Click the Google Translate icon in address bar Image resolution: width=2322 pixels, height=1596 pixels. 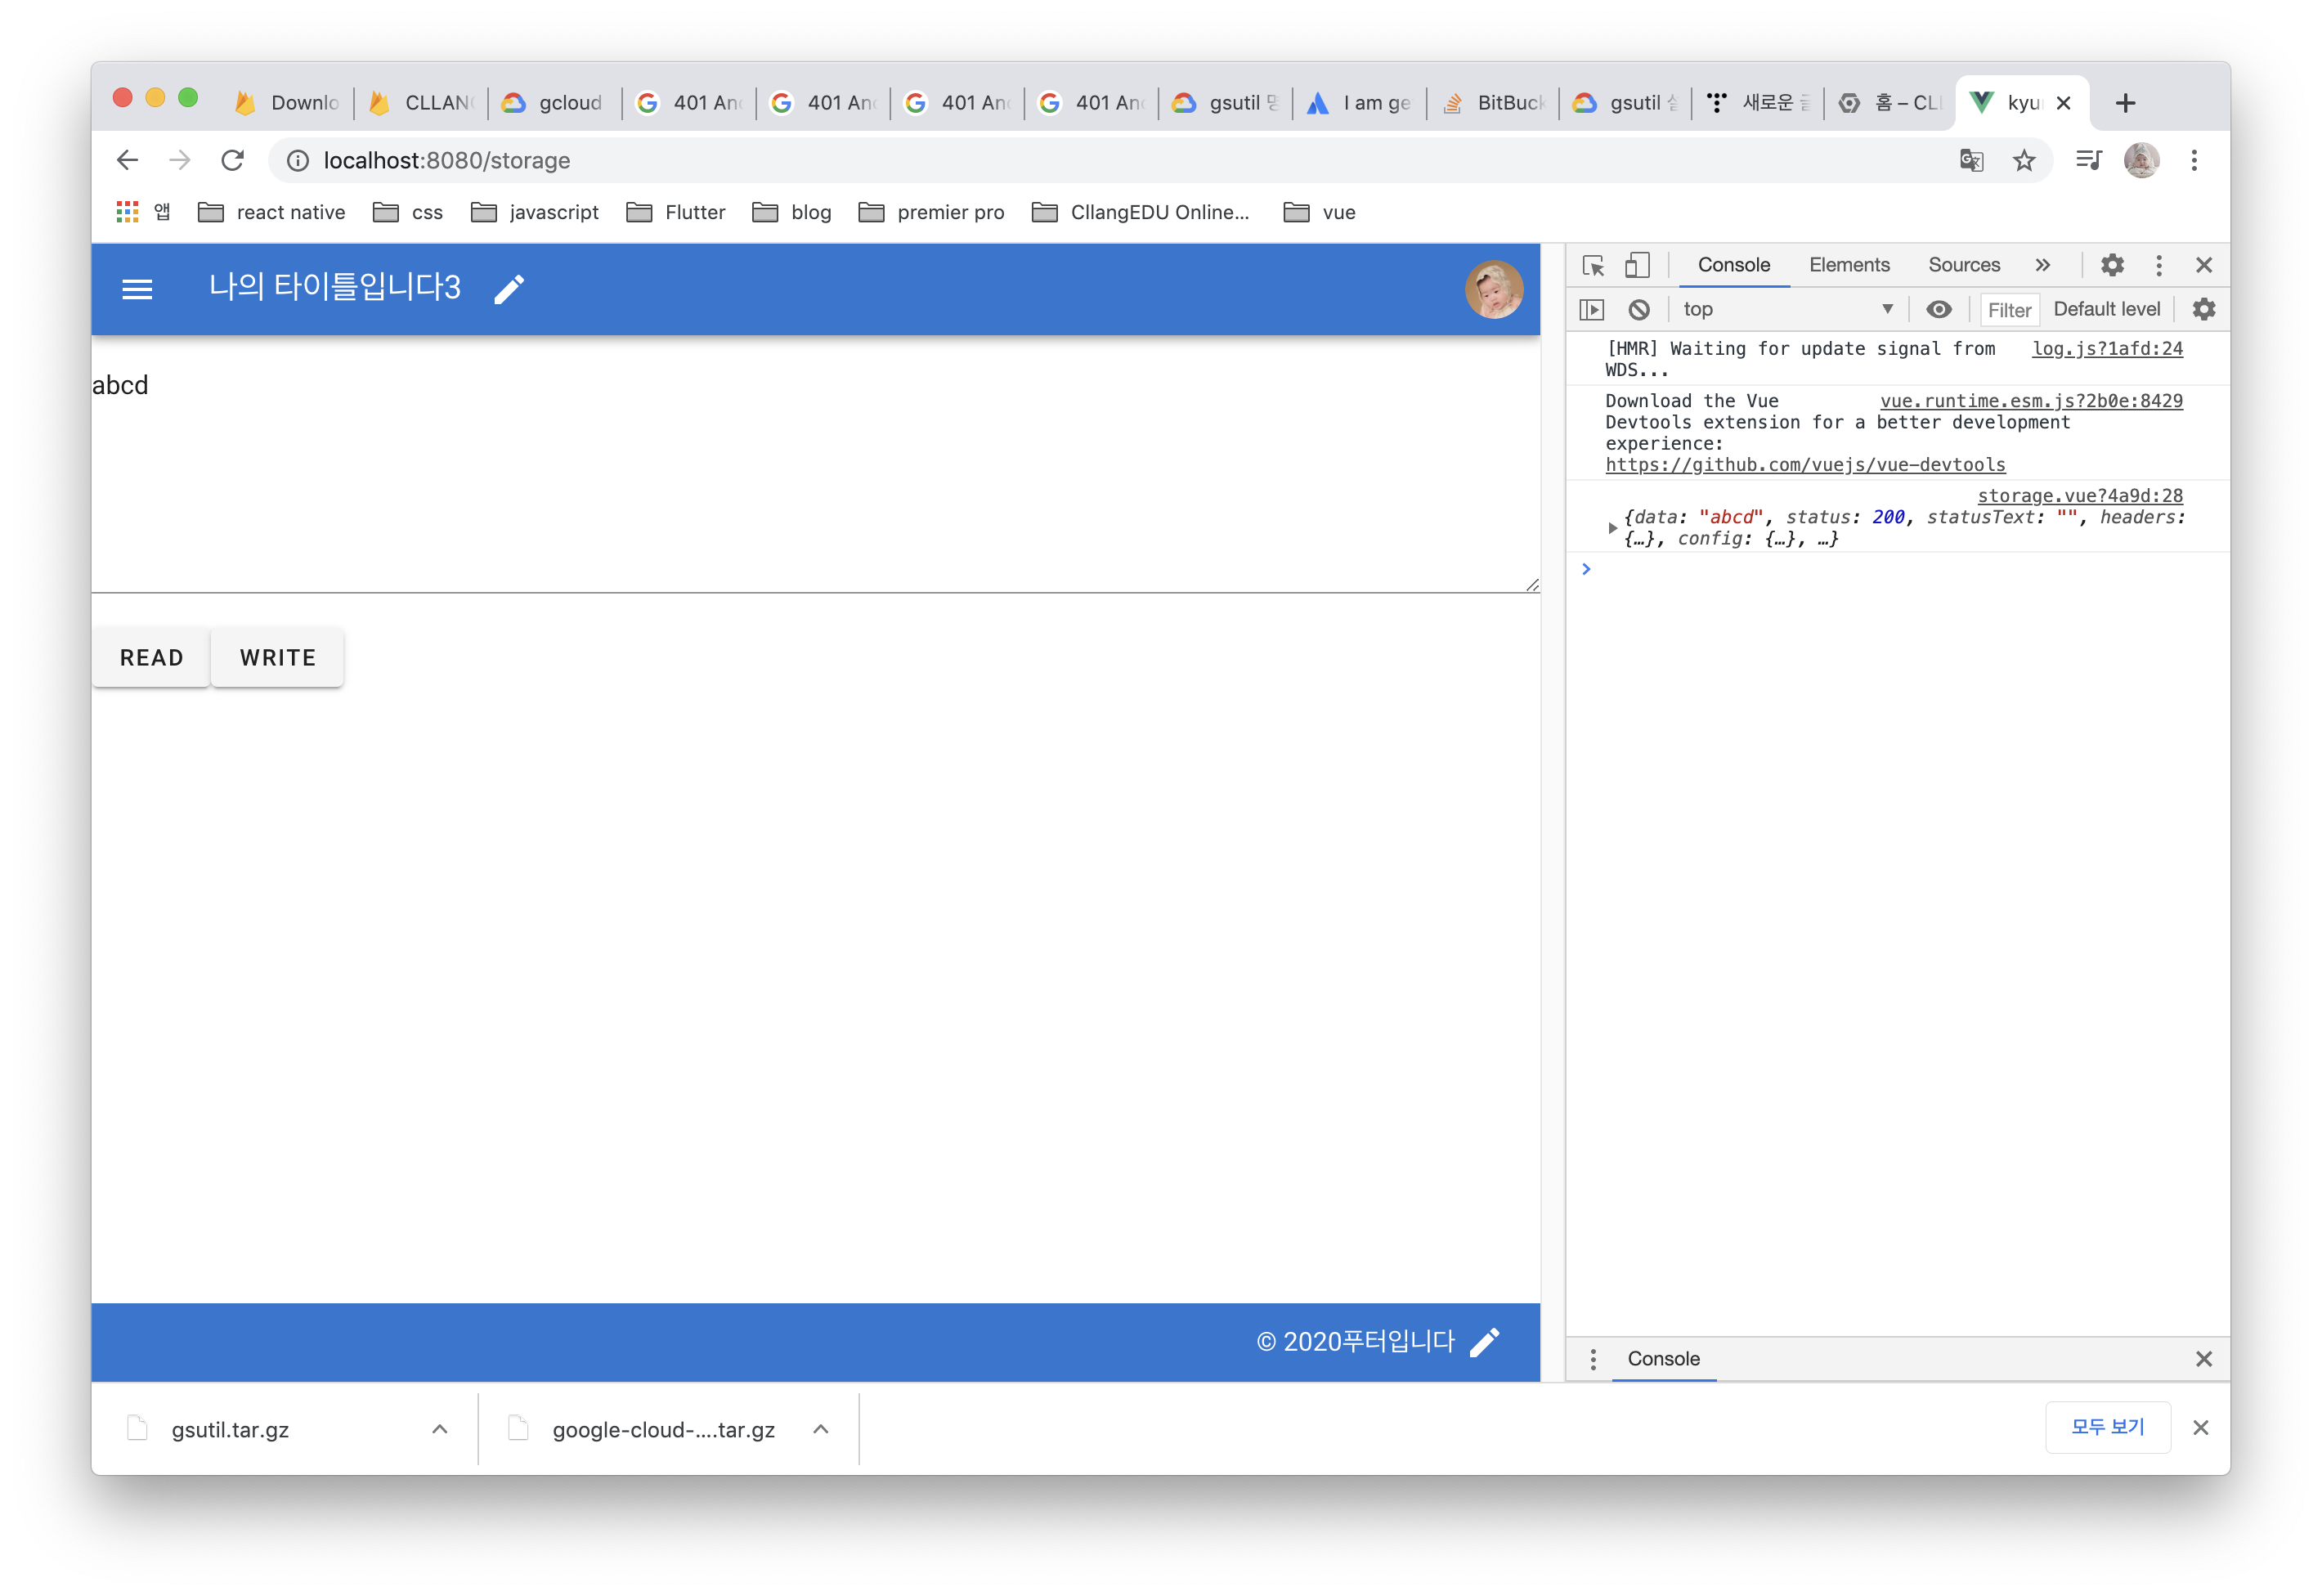pyautogui.click(x=1971, y=161)
